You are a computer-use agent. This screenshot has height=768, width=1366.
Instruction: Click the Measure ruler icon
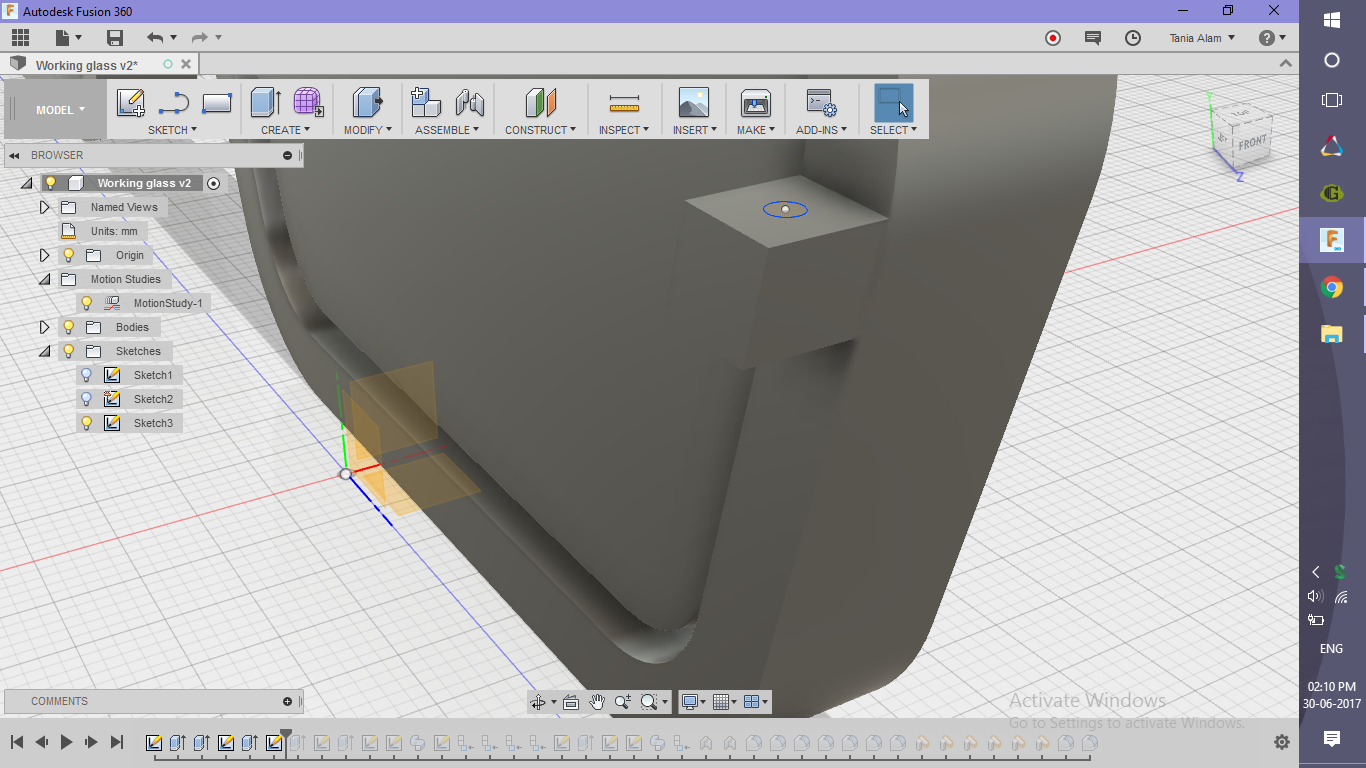[624, 102]
